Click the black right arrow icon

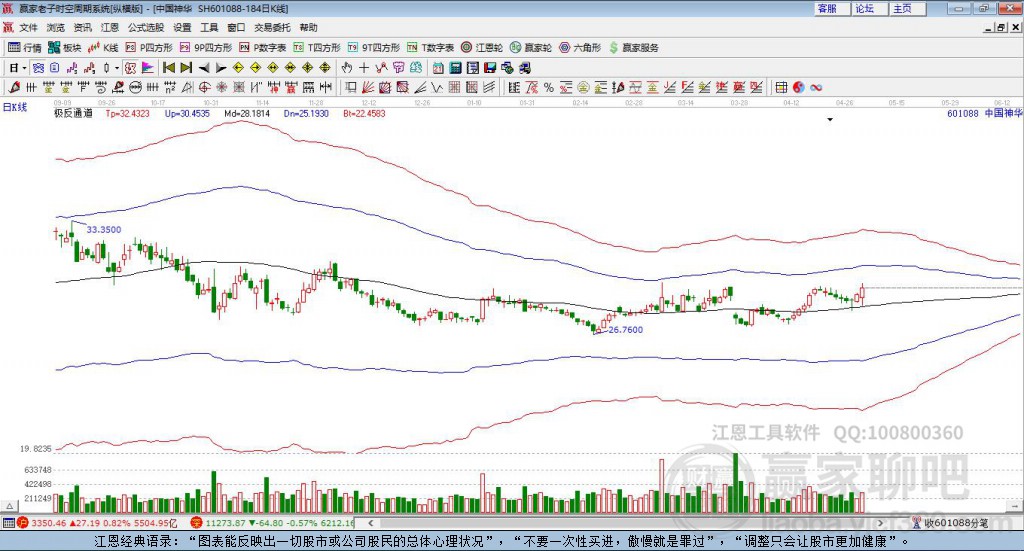click(x=221, y=68)
